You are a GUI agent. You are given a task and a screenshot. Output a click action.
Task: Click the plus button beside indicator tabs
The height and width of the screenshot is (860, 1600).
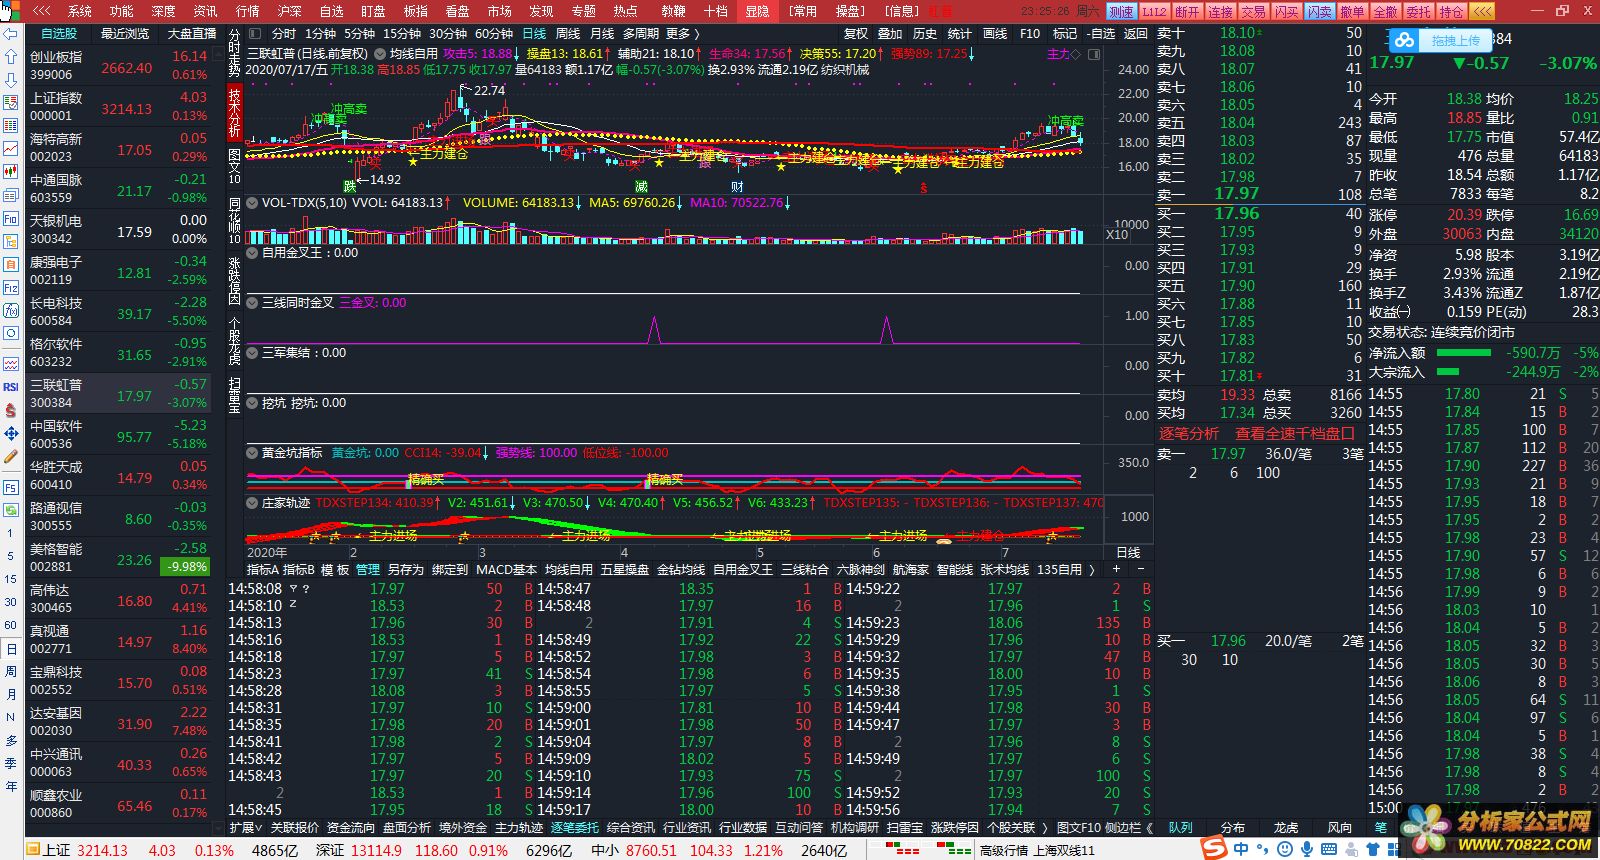1117,569
